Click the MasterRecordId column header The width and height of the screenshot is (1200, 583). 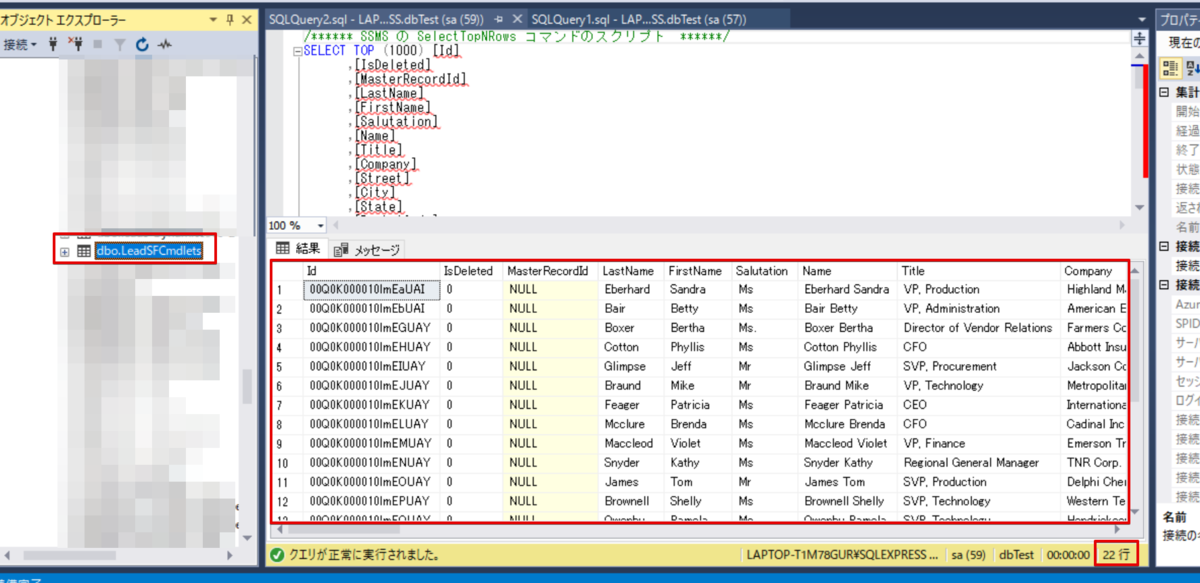coord(552,271)
